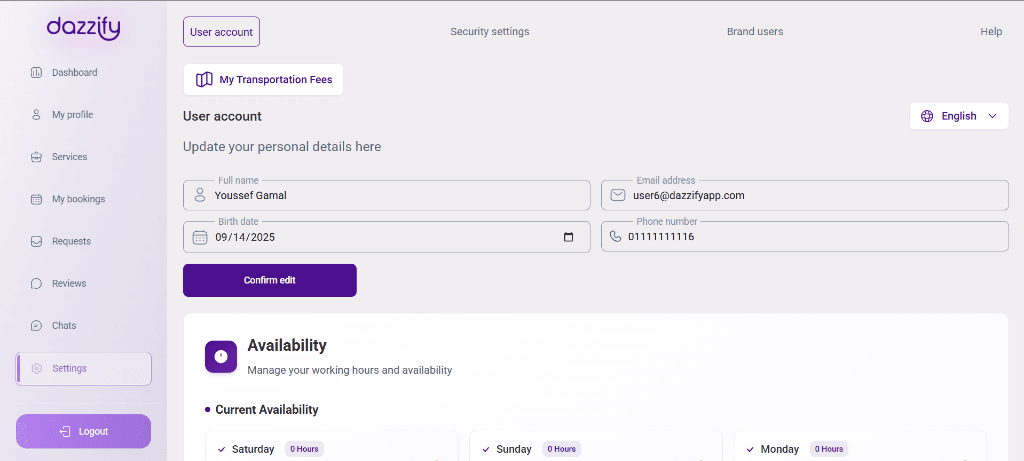Click the My profile person icon
Viewport: 1024px width, 461px height.
pyautogui.click(x=37, y=115)
